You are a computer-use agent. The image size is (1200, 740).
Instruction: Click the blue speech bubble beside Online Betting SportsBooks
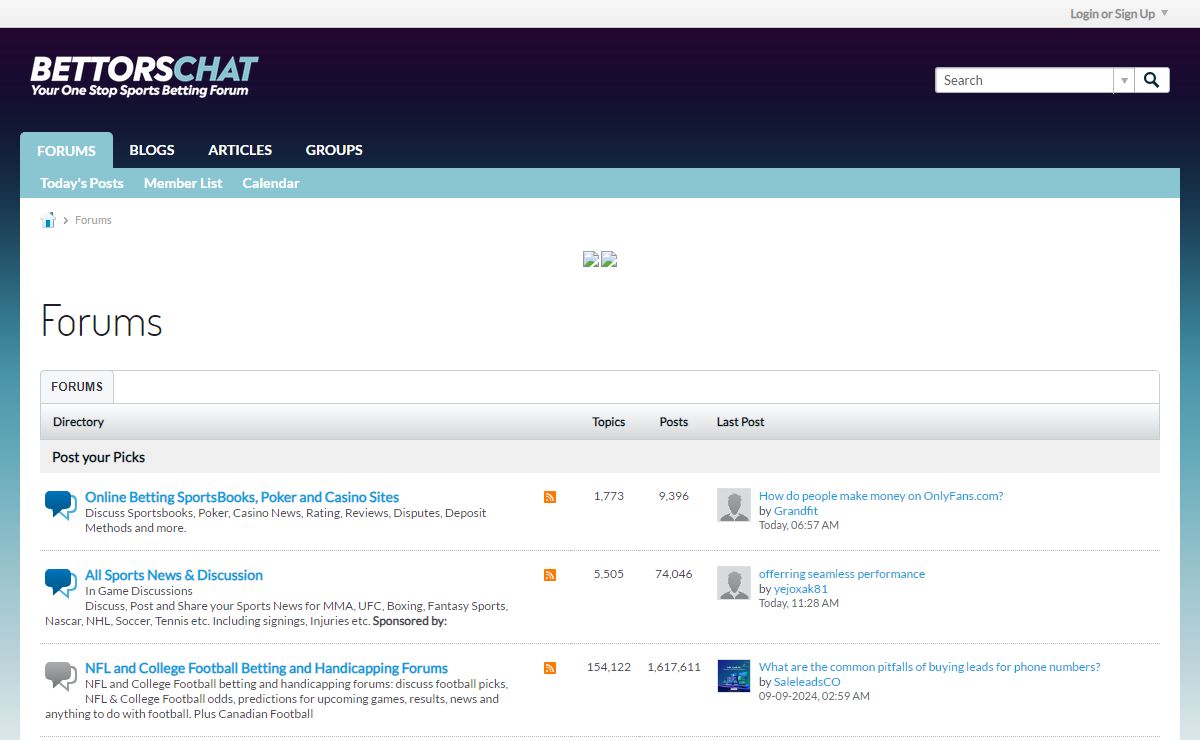point(60,504)
